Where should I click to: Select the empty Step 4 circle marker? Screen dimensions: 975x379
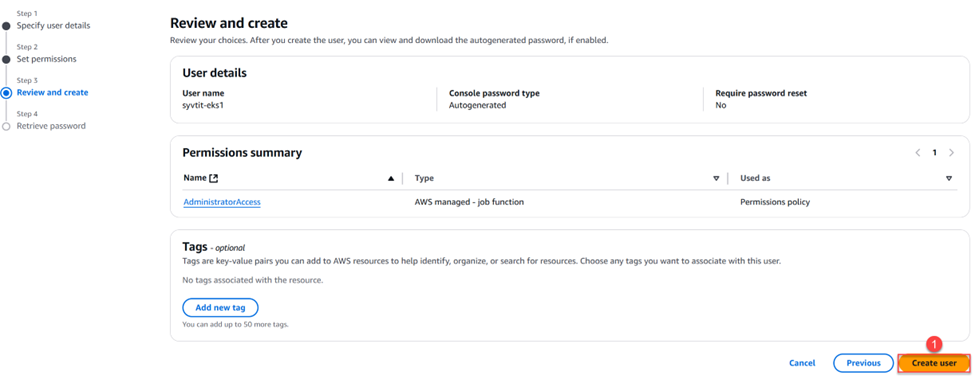[6, 126]
